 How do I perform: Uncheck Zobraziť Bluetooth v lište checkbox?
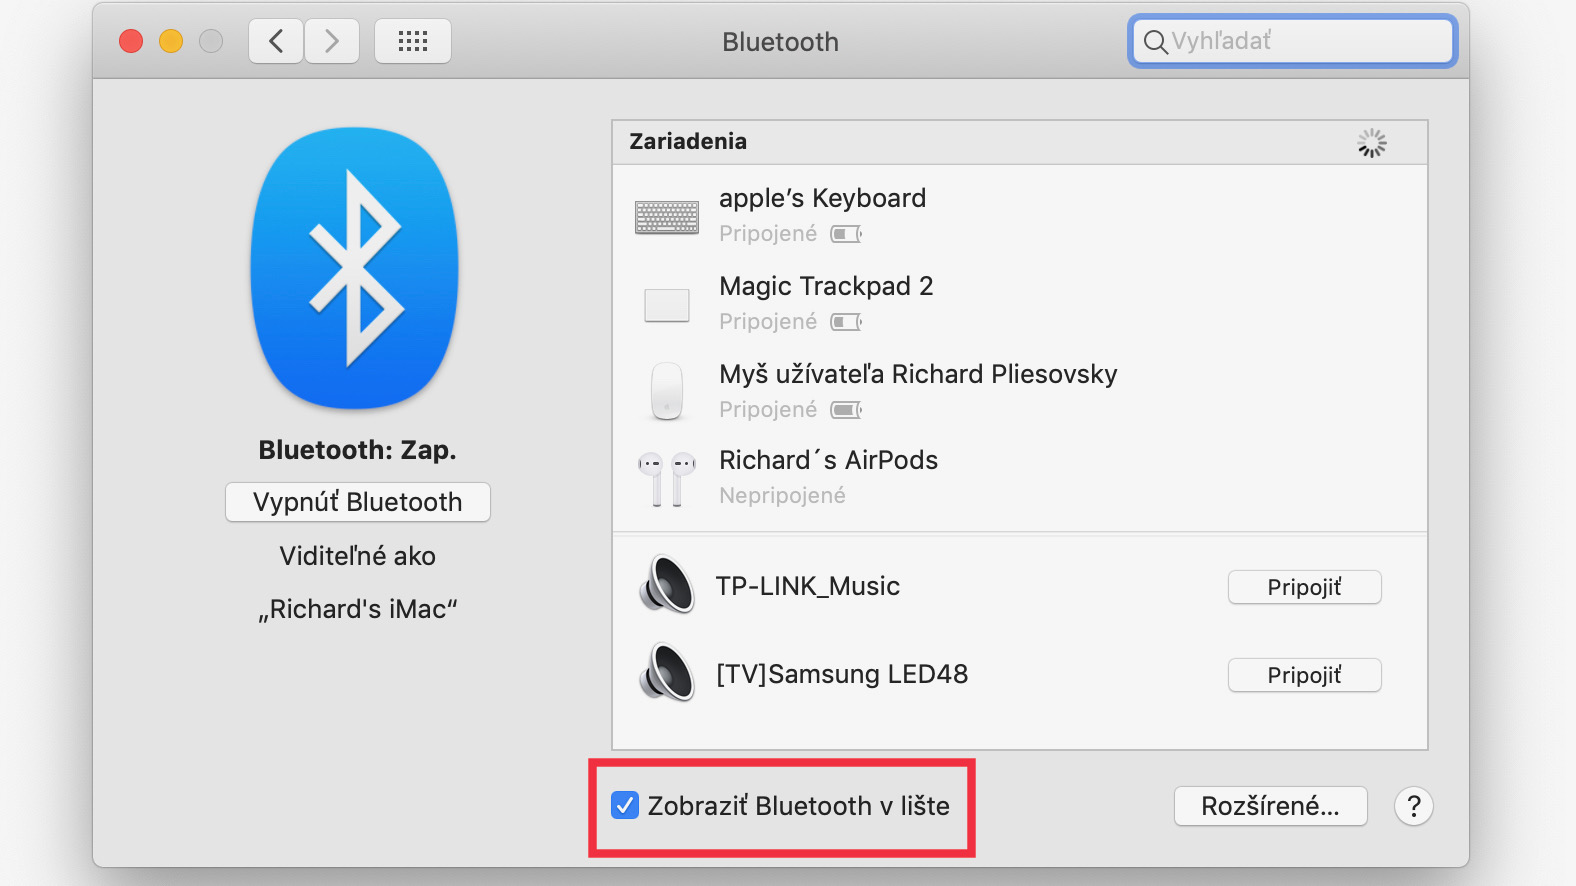[x=625, y=805]
